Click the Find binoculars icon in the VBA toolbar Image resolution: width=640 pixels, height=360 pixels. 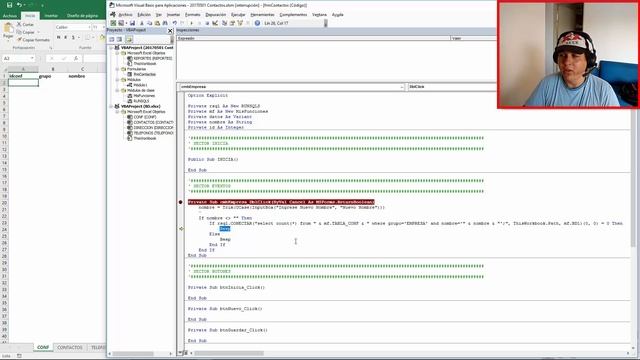click(165, 23)
